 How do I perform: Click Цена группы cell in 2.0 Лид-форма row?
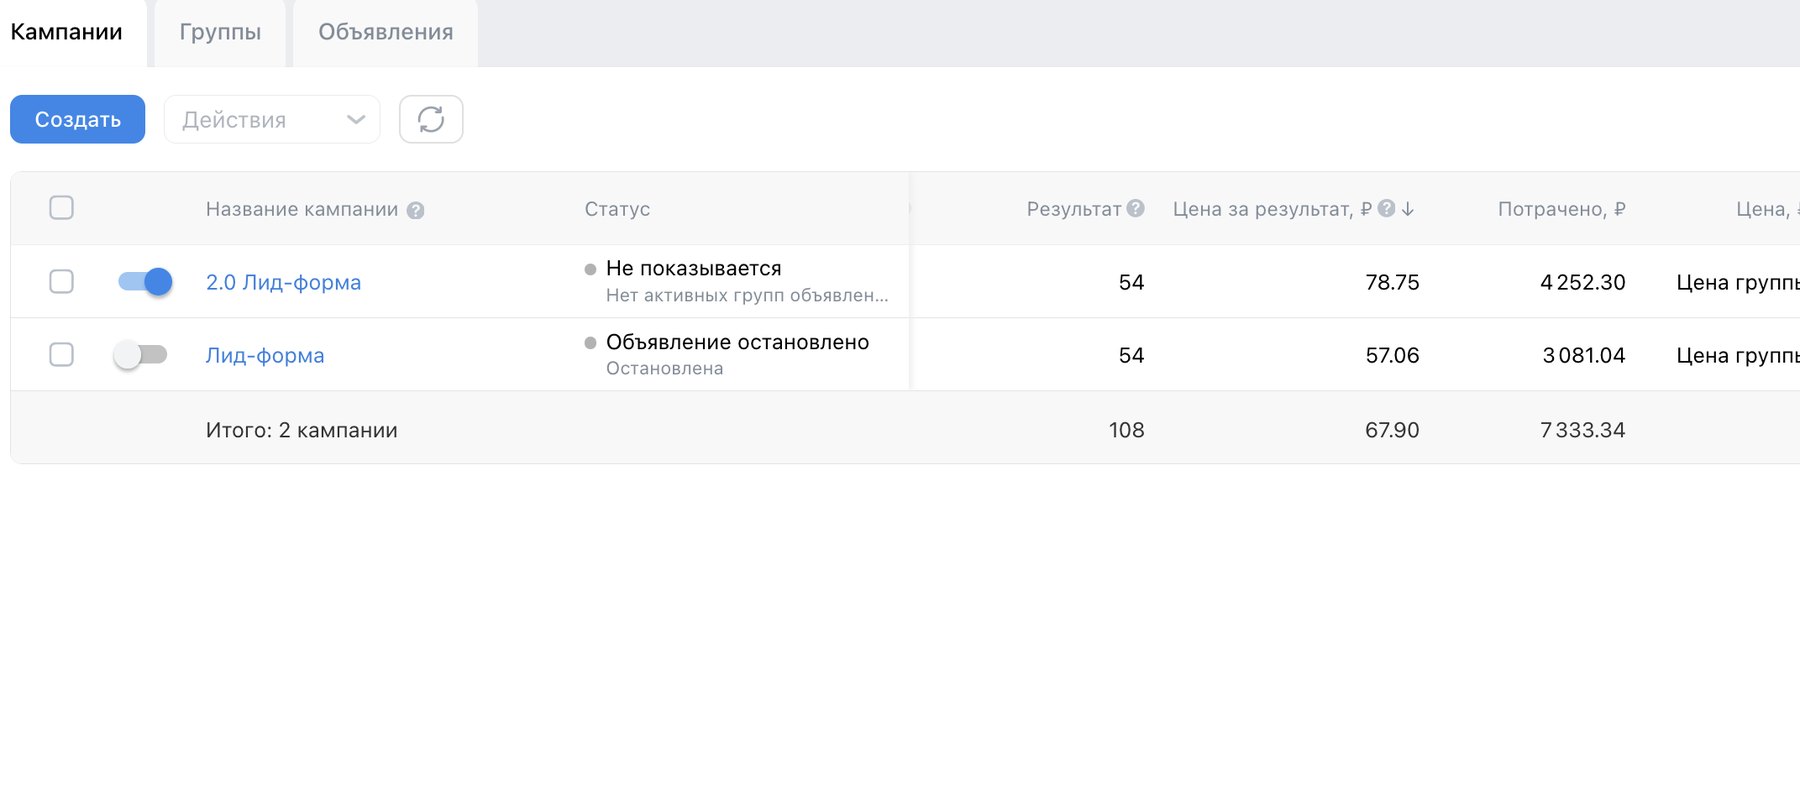tap(1738, 282)
